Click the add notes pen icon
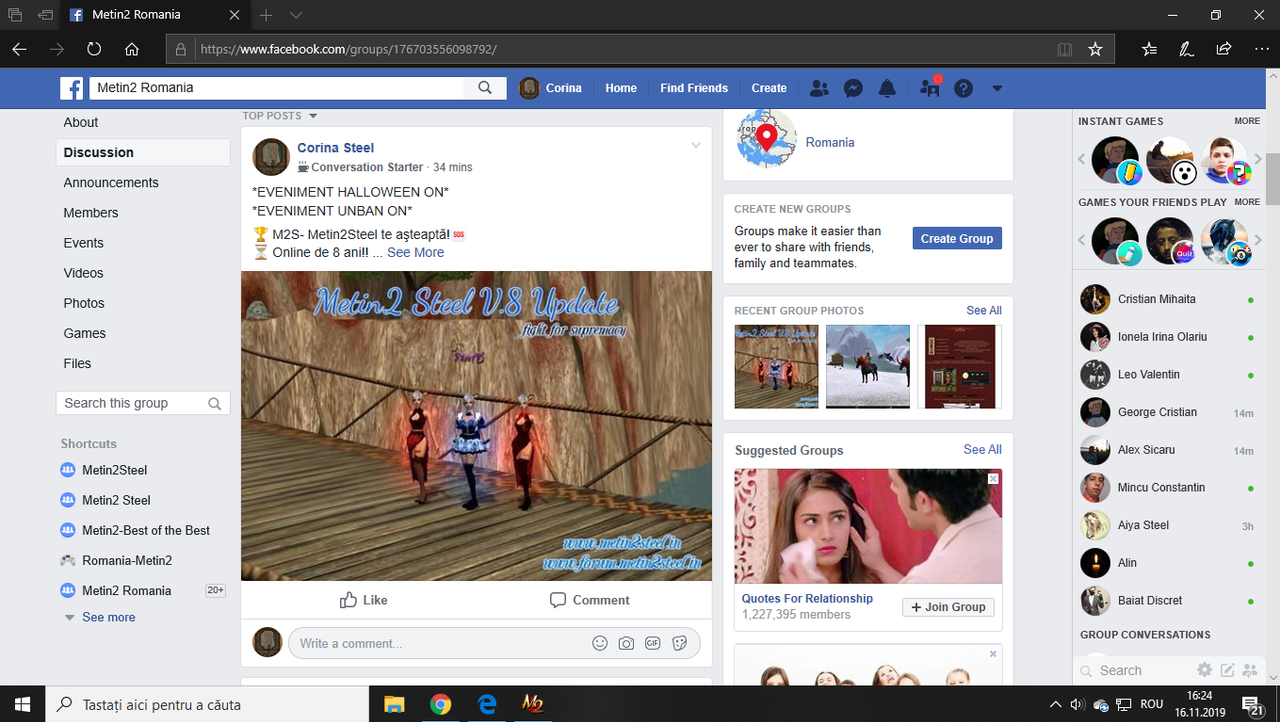This screenshot has width=1280, height=722. pyautogui.click(x=1186, y=48)
